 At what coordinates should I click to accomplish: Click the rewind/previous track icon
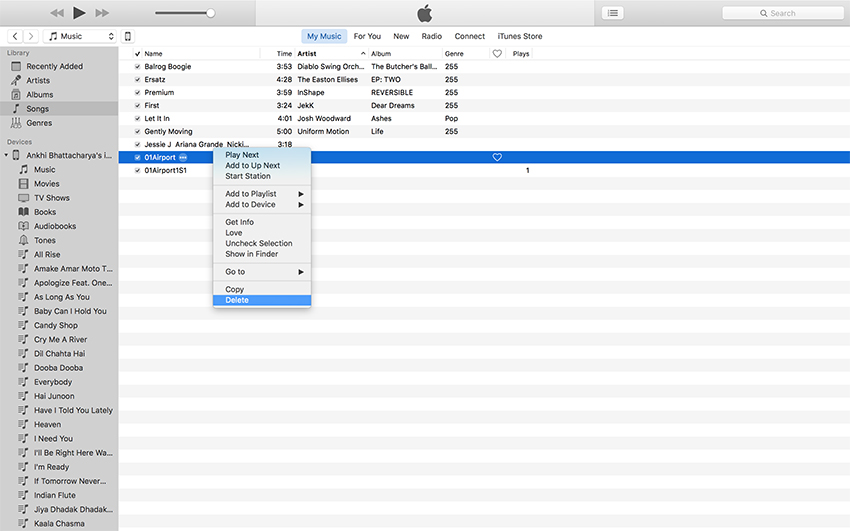click(57, 13)
